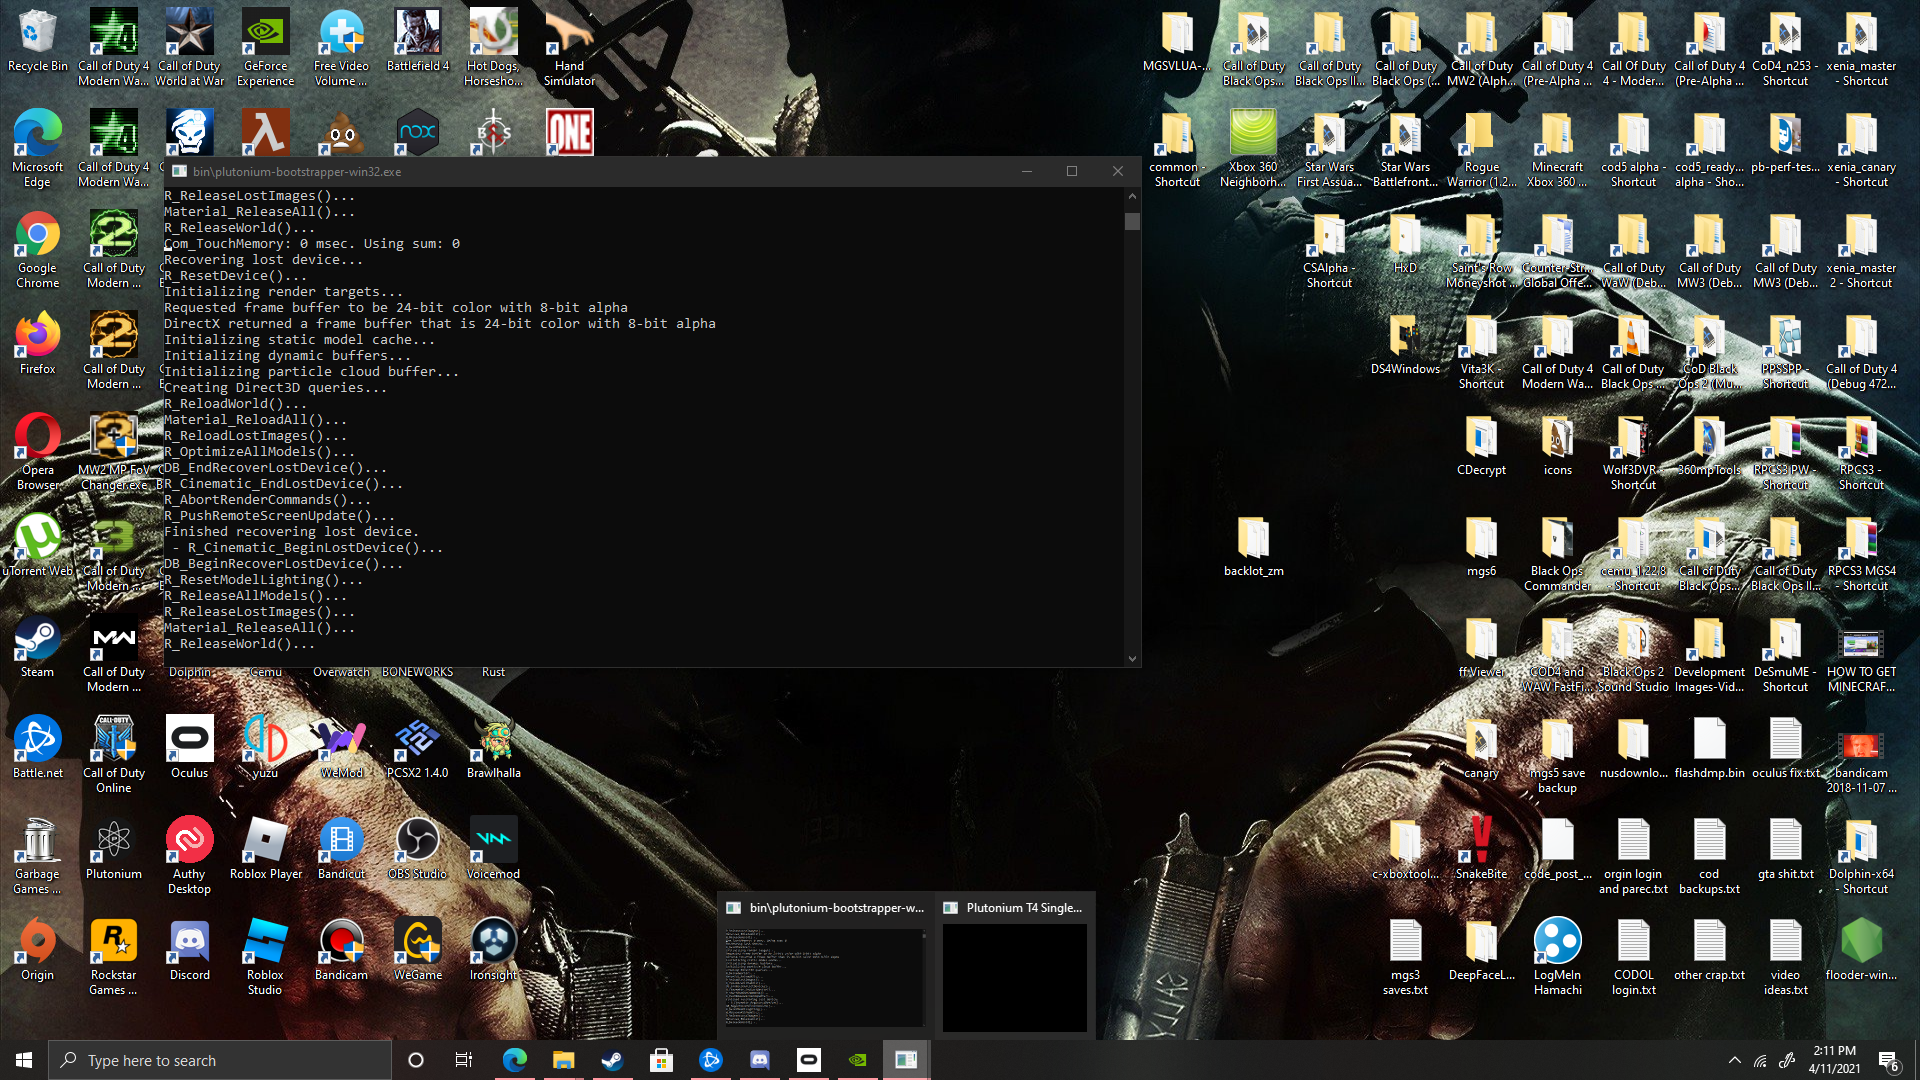Click the plutonium-bootstrapper console title bar icon
The image size is (1920, 1080).
(x=180, y=171)
